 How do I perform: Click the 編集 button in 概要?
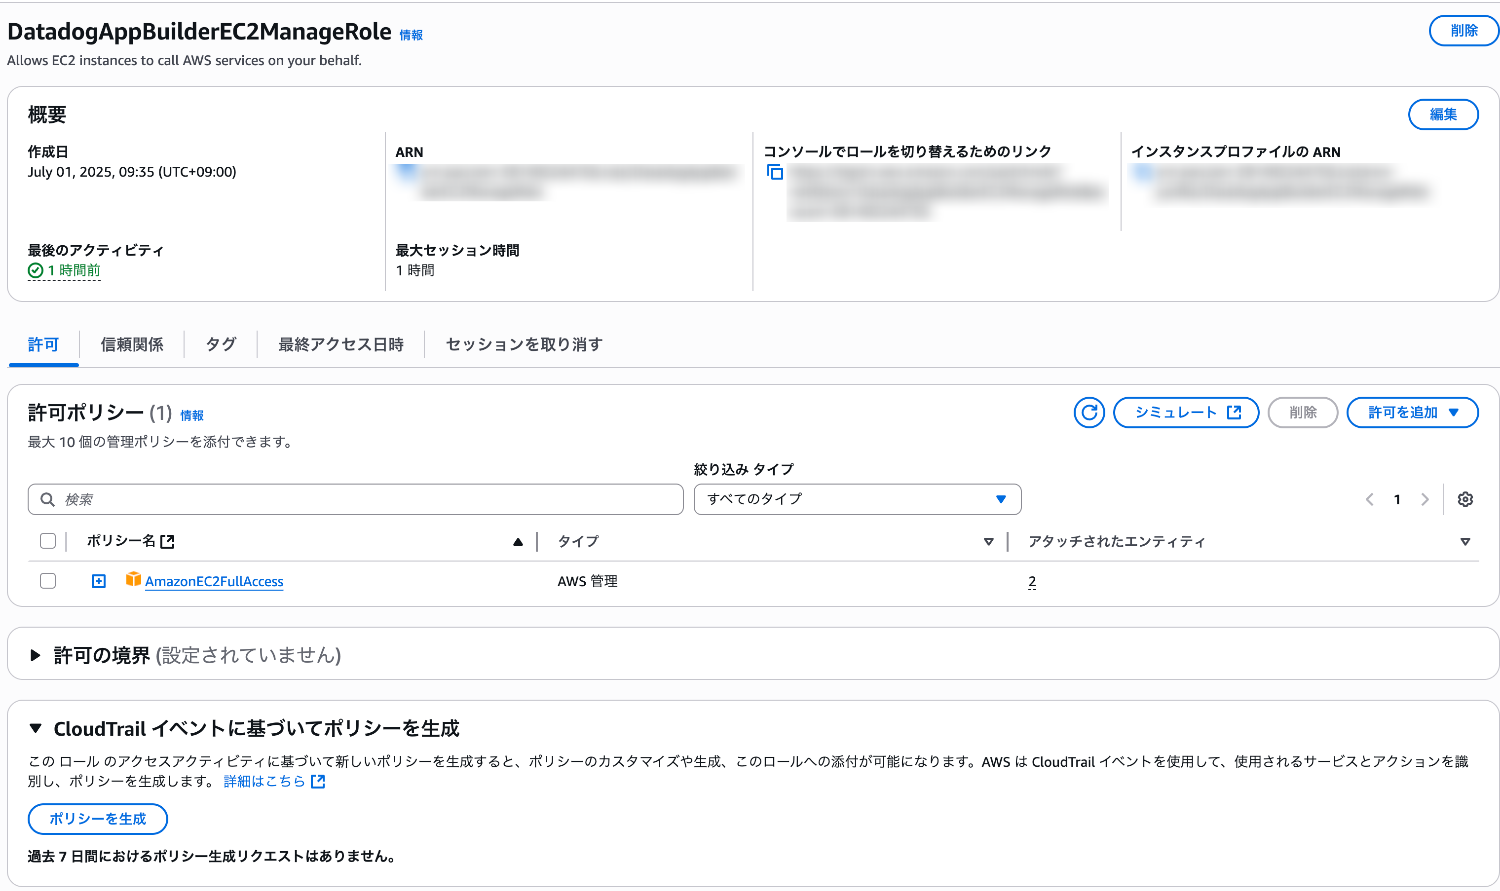click(x=1443, y=115)
